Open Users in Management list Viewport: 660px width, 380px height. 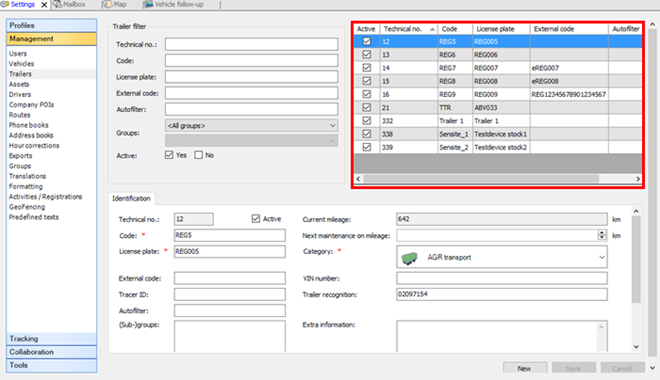[18, 53]
